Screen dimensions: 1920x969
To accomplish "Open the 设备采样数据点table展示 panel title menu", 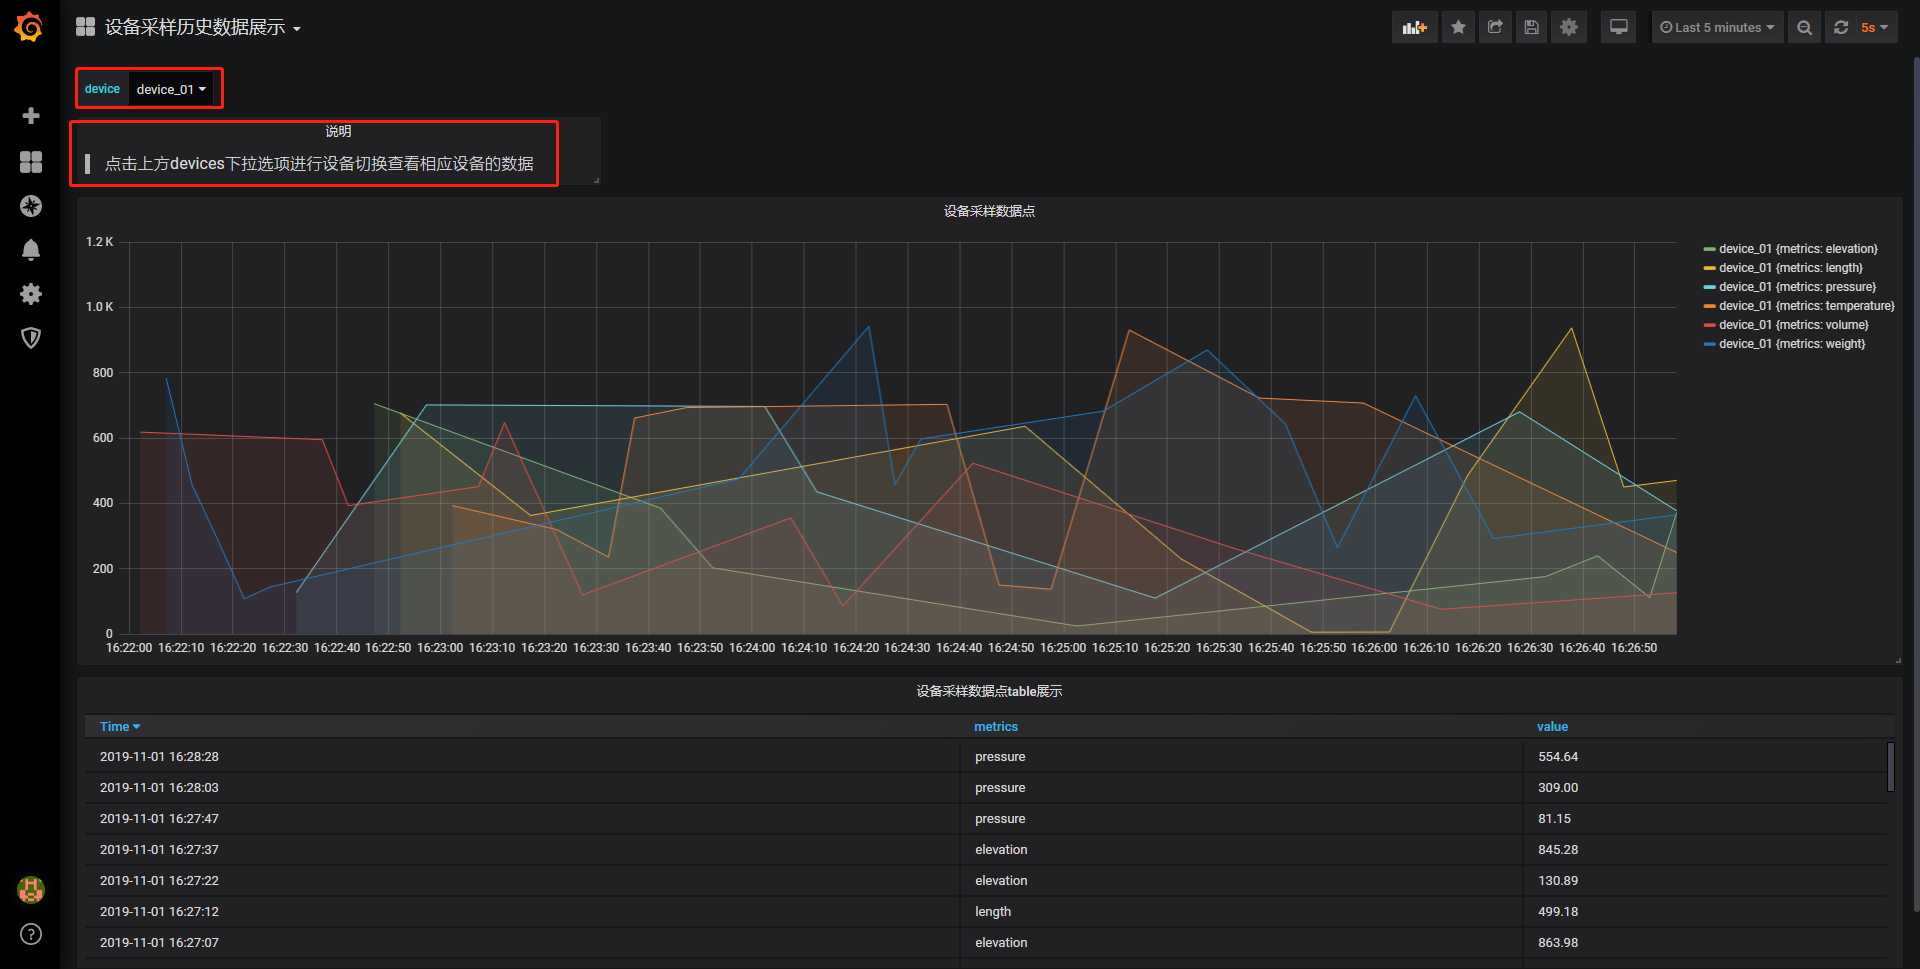I will click(x=989, y=691).
